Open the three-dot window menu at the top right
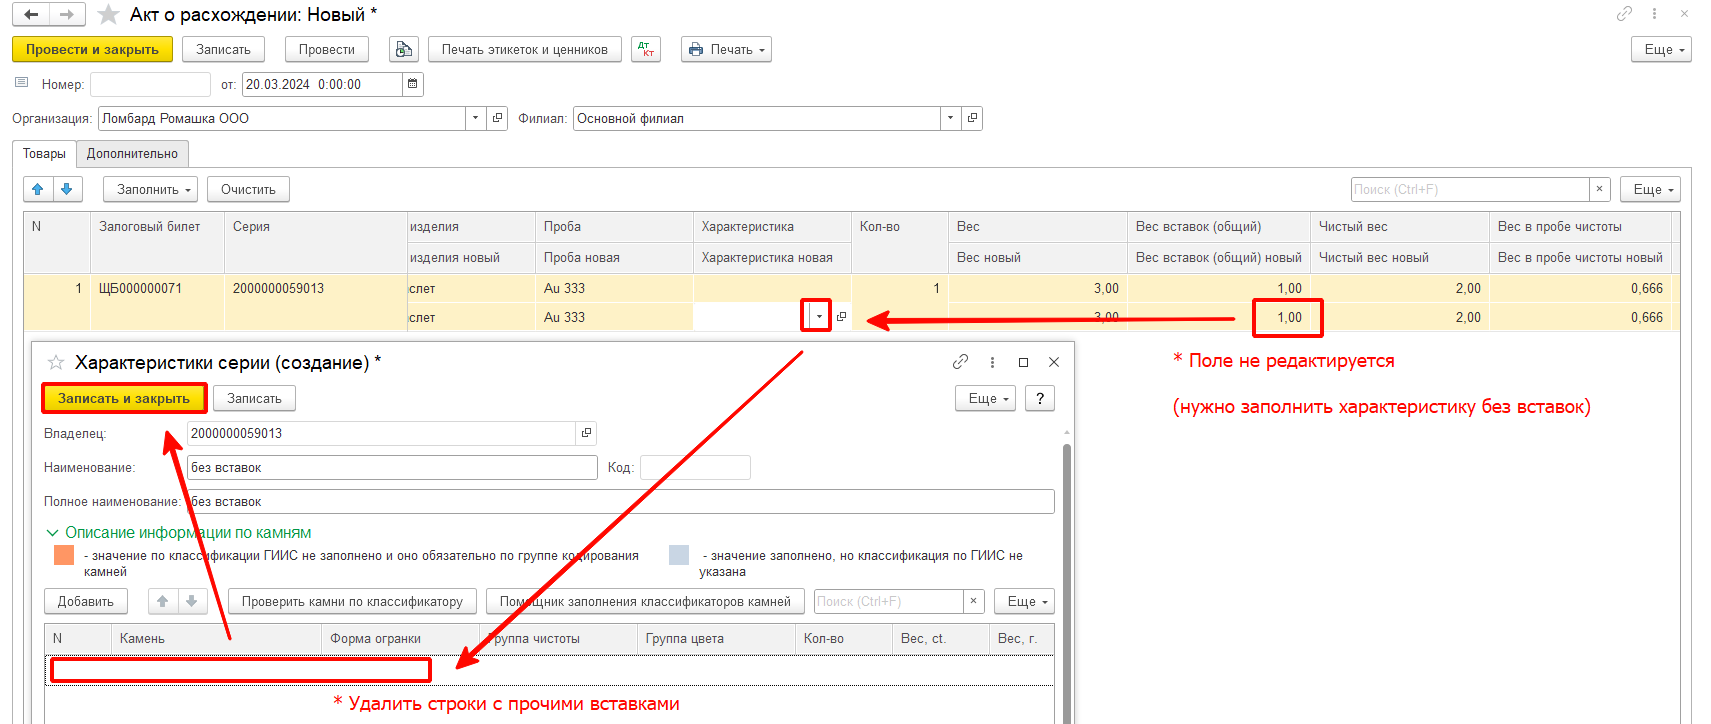This screenshot has width=1711, height=724. (1655, 14)
